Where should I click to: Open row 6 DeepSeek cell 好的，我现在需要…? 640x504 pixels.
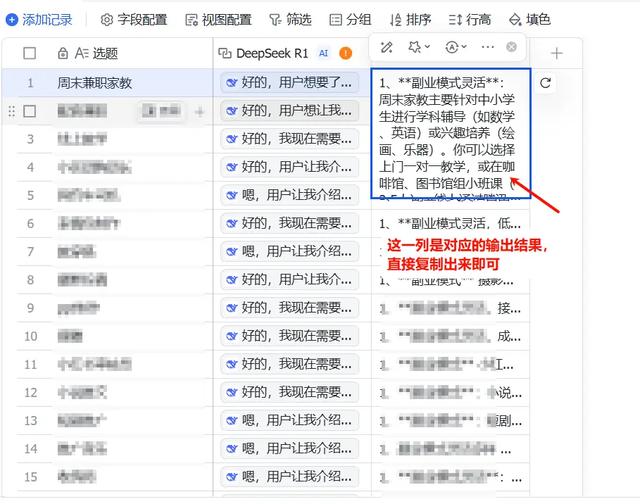click(290, 224)
